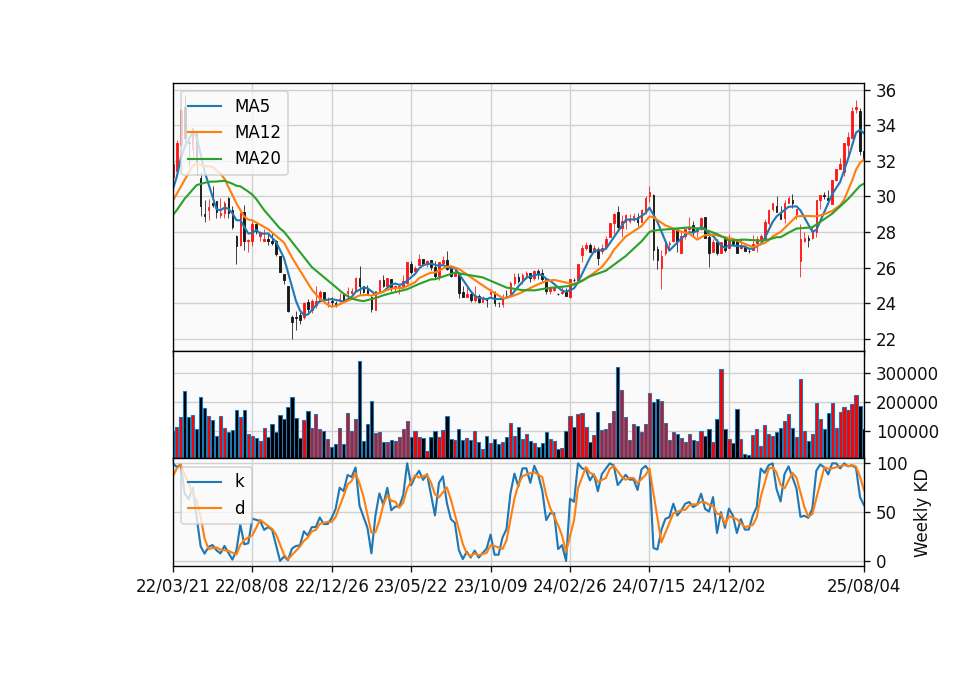Screen dimensions: 960x690
Task: Click the 23/10/09 date axis label
Action: [490, 587]
